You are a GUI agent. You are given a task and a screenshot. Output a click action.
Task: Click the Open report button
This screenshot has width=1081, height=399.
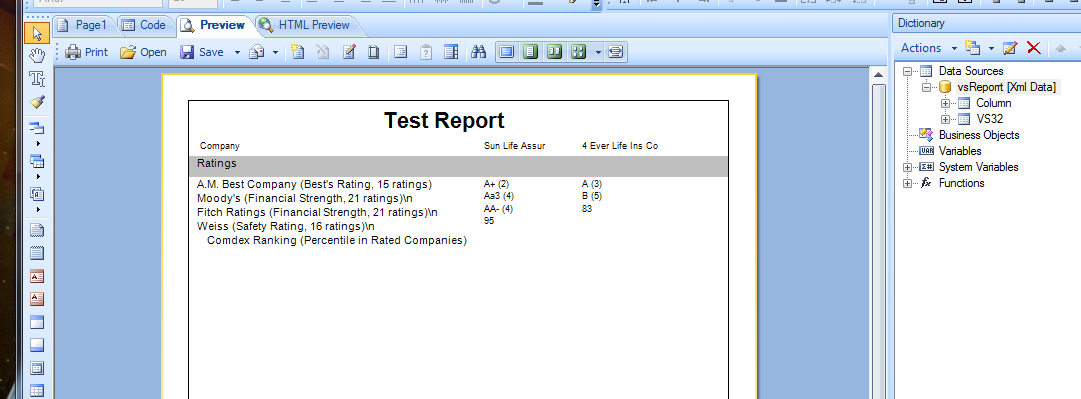pos(143,52)
